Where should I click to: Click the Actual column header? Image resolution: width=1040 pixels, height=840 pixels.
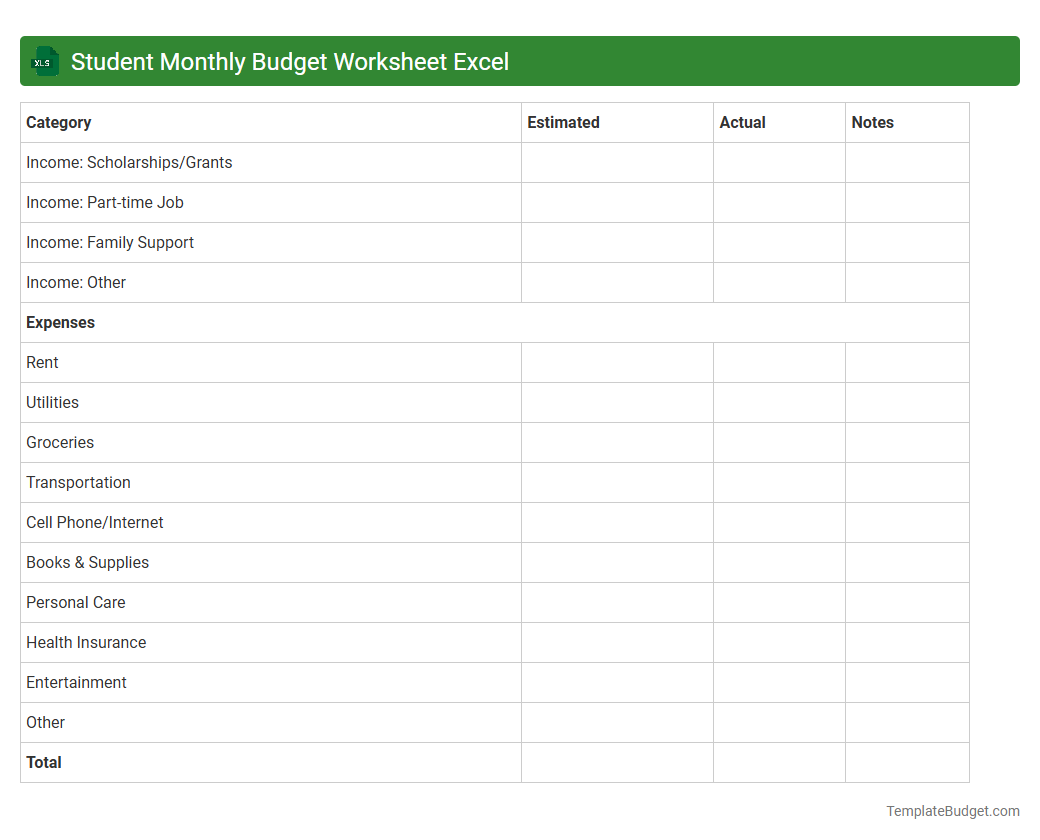(743, 122)
